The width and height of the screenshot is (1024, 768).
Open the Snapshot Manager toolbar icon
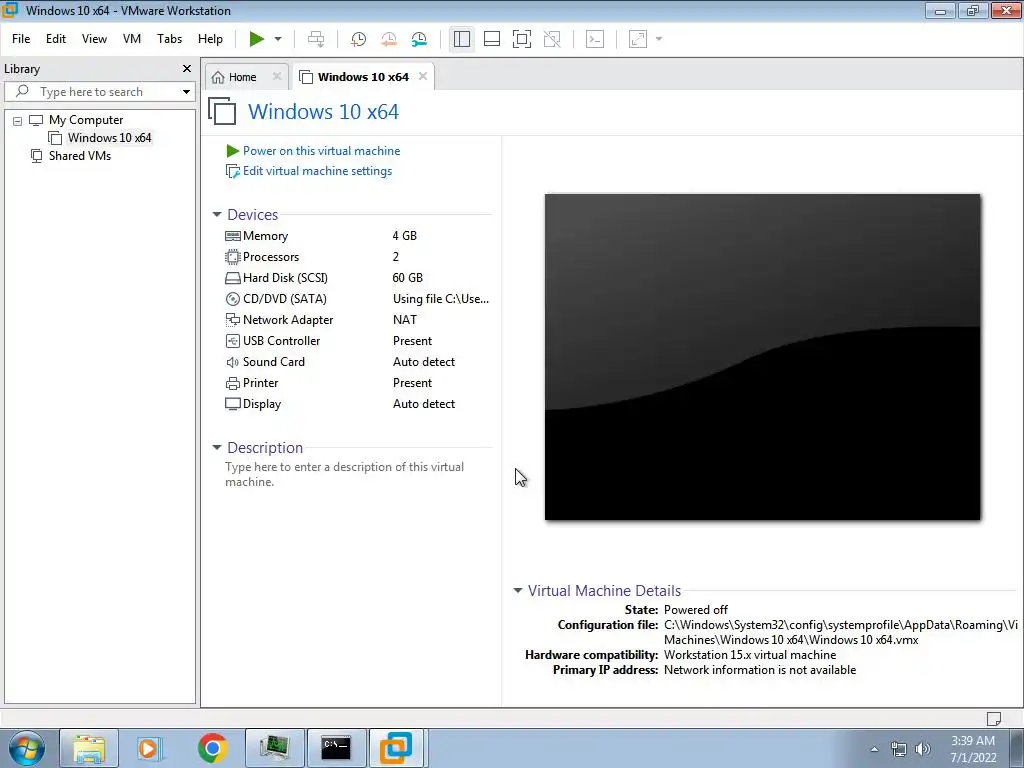419,39
